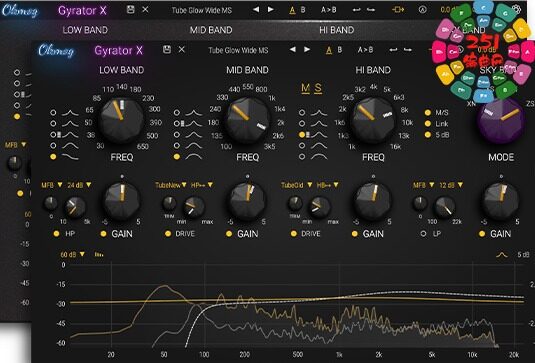The image size is (535, 363).
Task: Click the Olimeg logo in the front window
Action: pyautogui.click(x=56, y=51)
